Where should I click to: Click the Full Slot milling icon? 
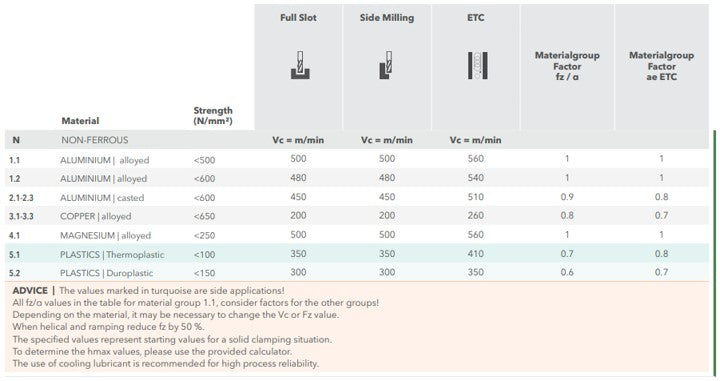pos(300,65)
